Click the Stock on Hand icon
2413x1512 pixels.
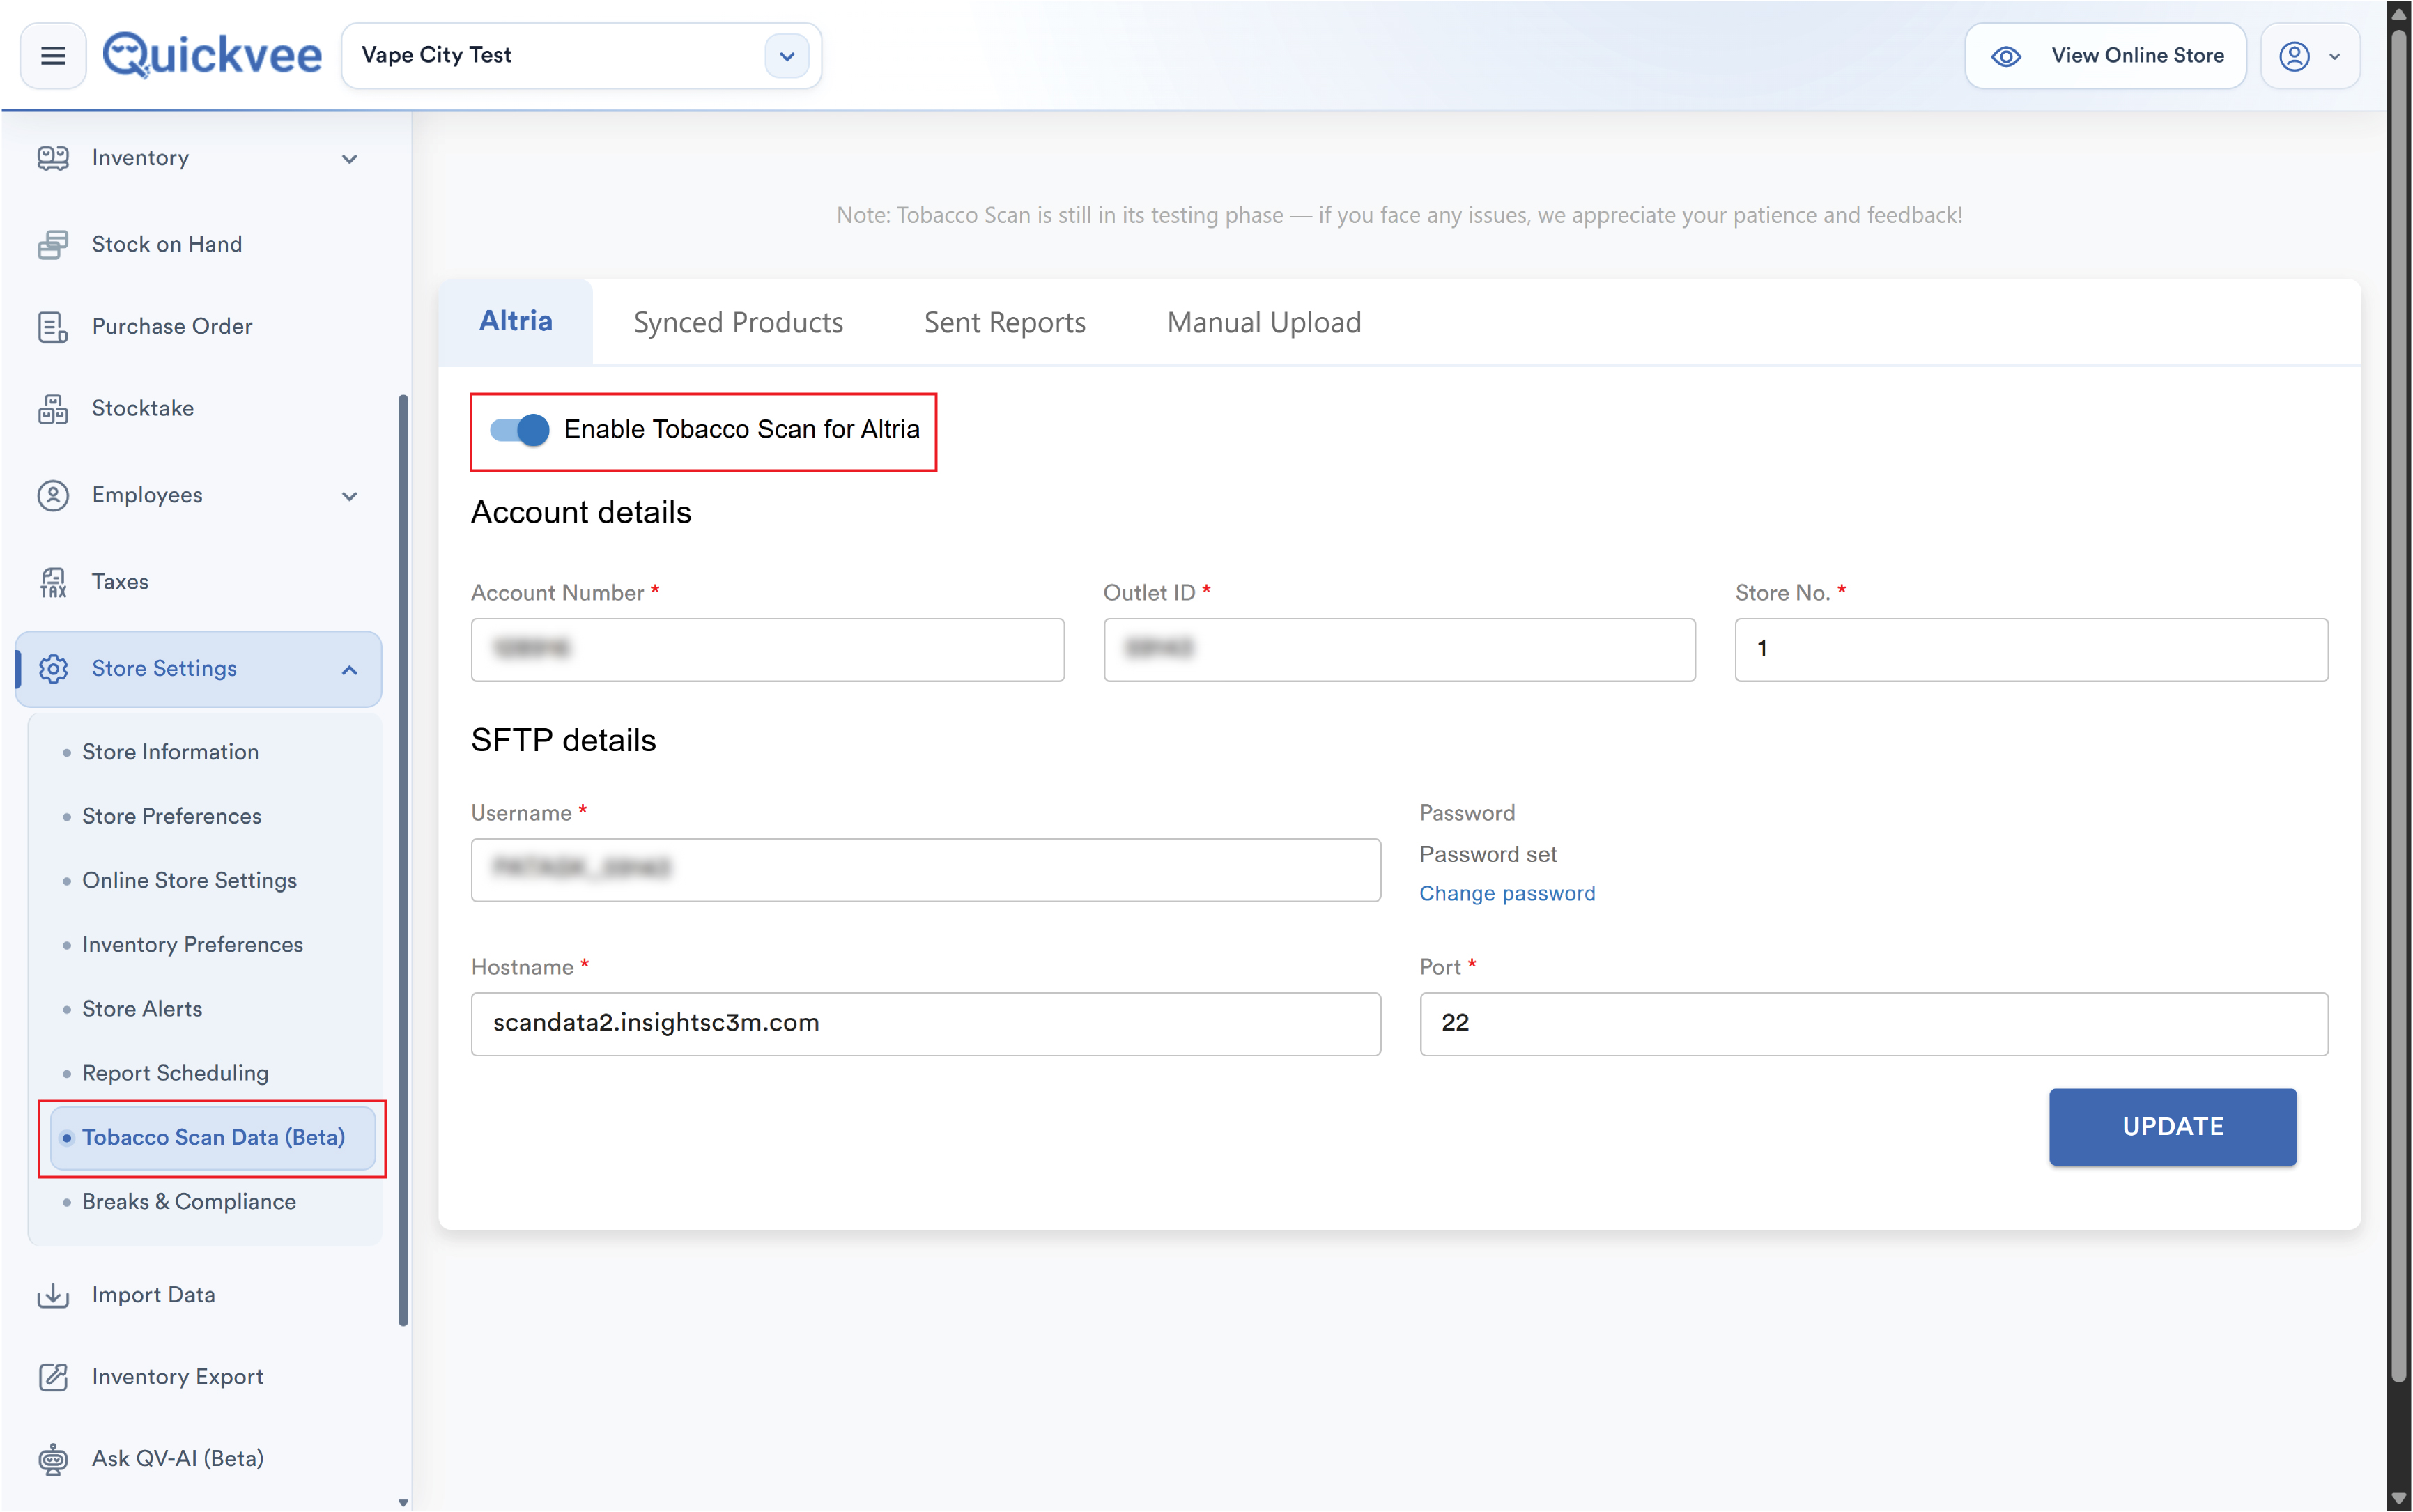pyautogui.click(x=53, y=244)
